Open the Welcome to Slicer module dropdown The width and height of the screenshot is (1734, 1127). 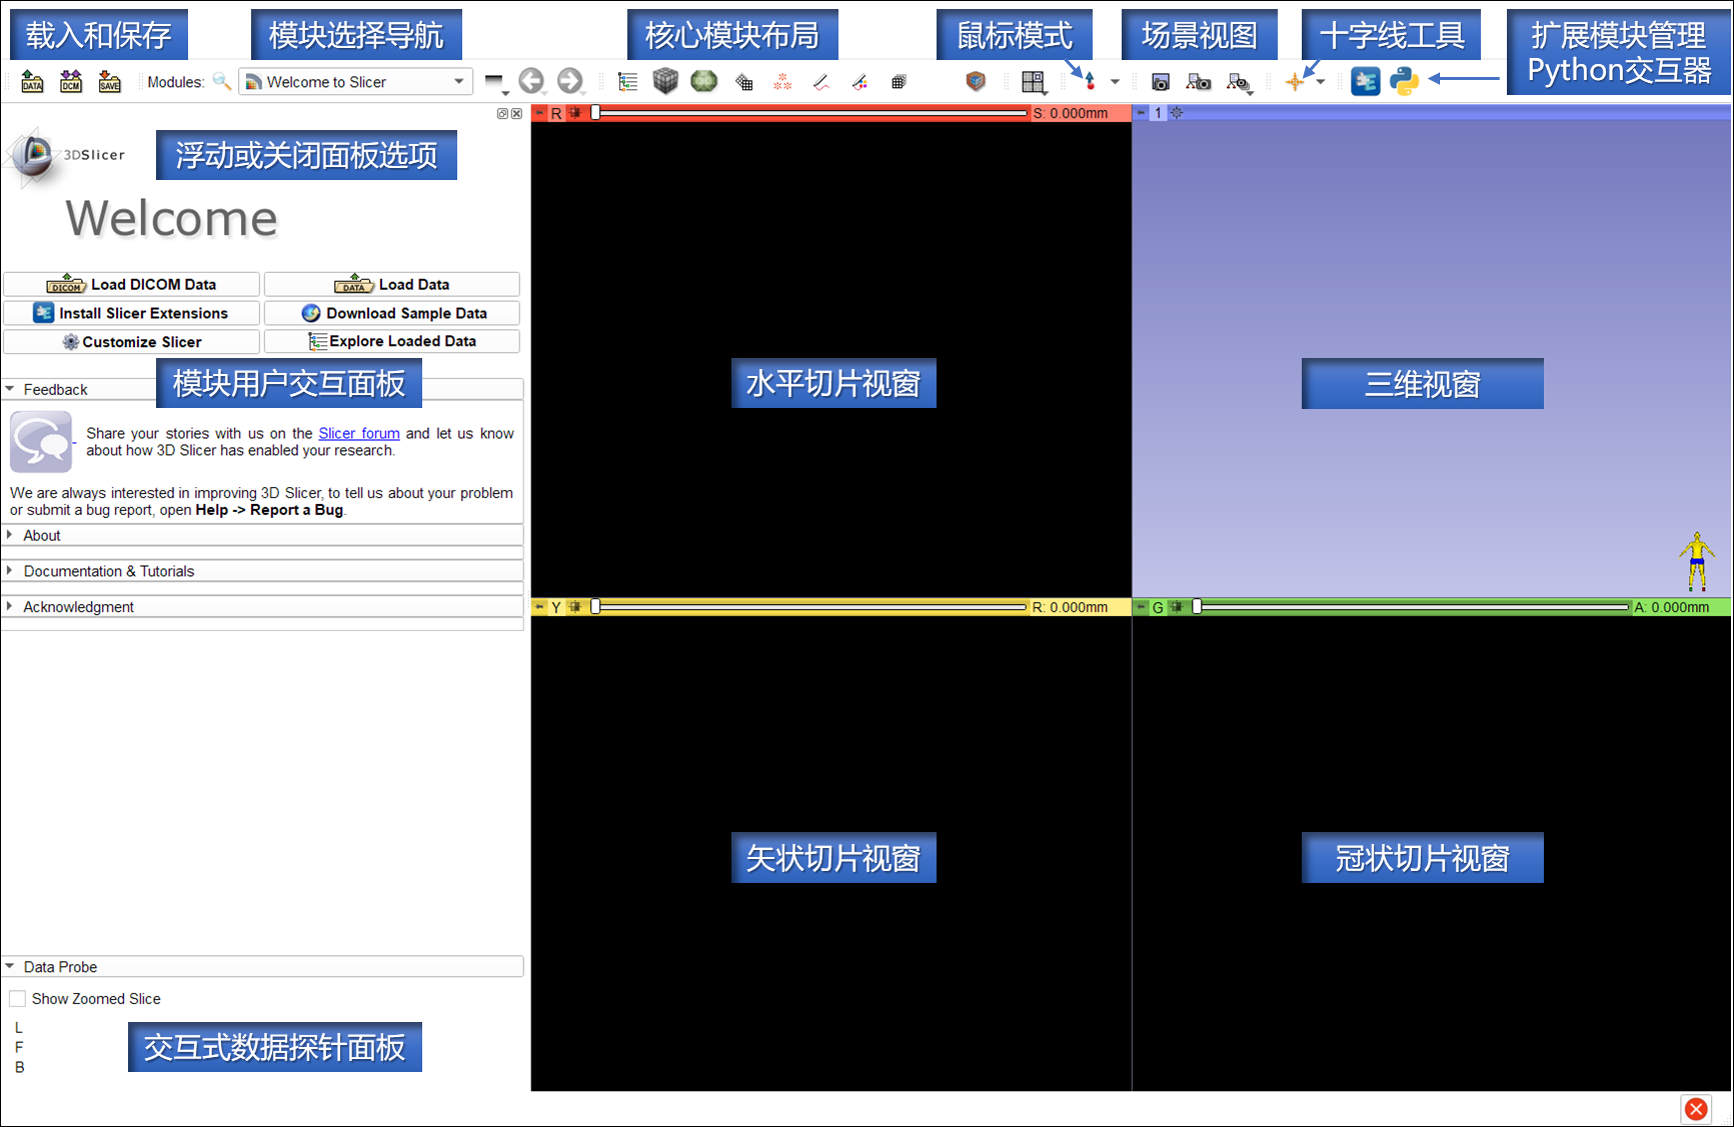[356, 82]
